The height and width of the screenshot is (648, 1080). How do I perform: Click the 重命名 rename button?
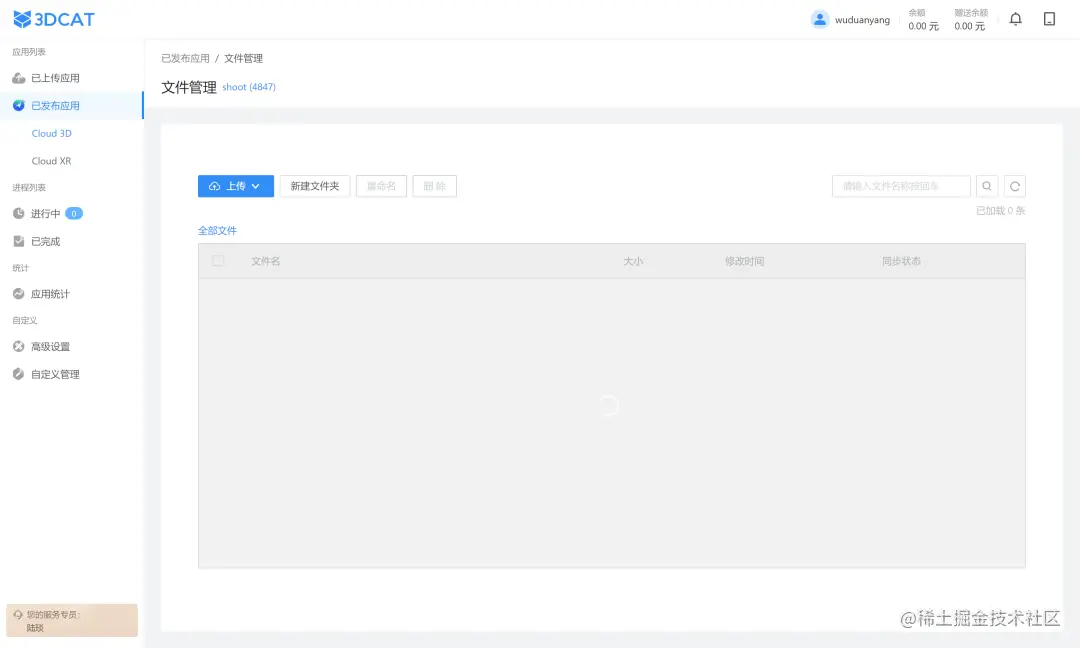coord(381,186)
